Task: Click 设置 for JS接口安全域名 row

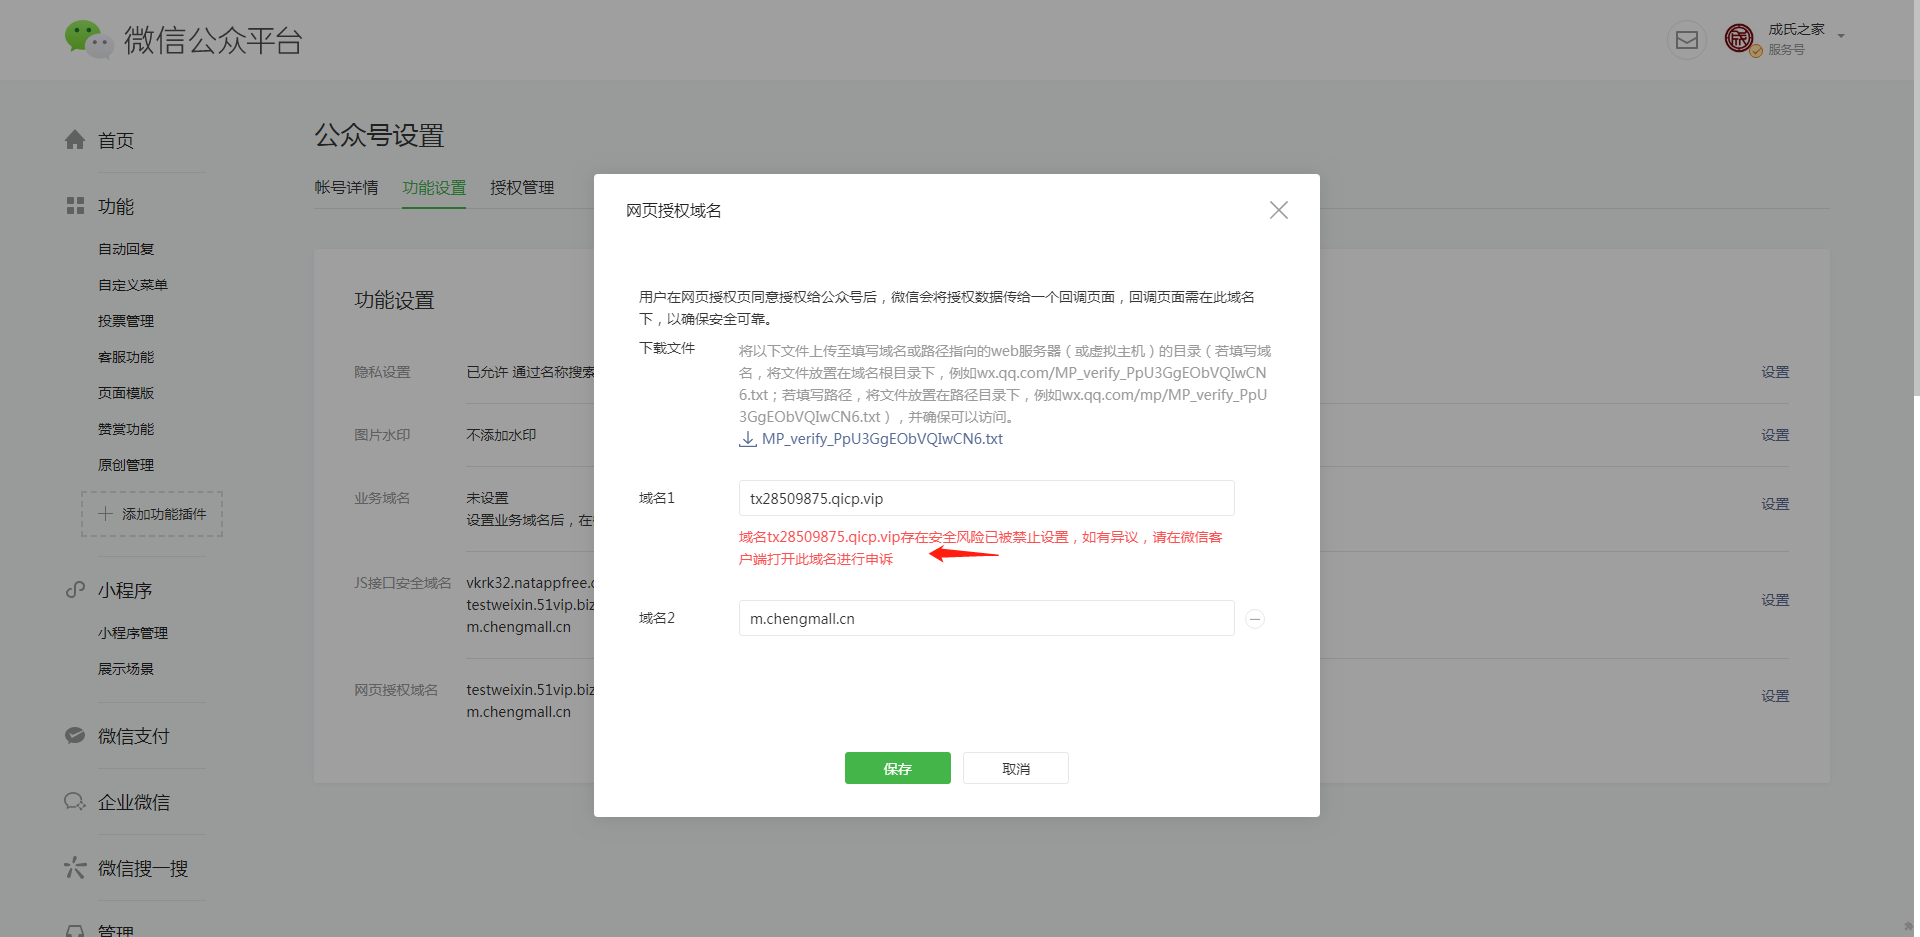Action: coord(1775,600)
